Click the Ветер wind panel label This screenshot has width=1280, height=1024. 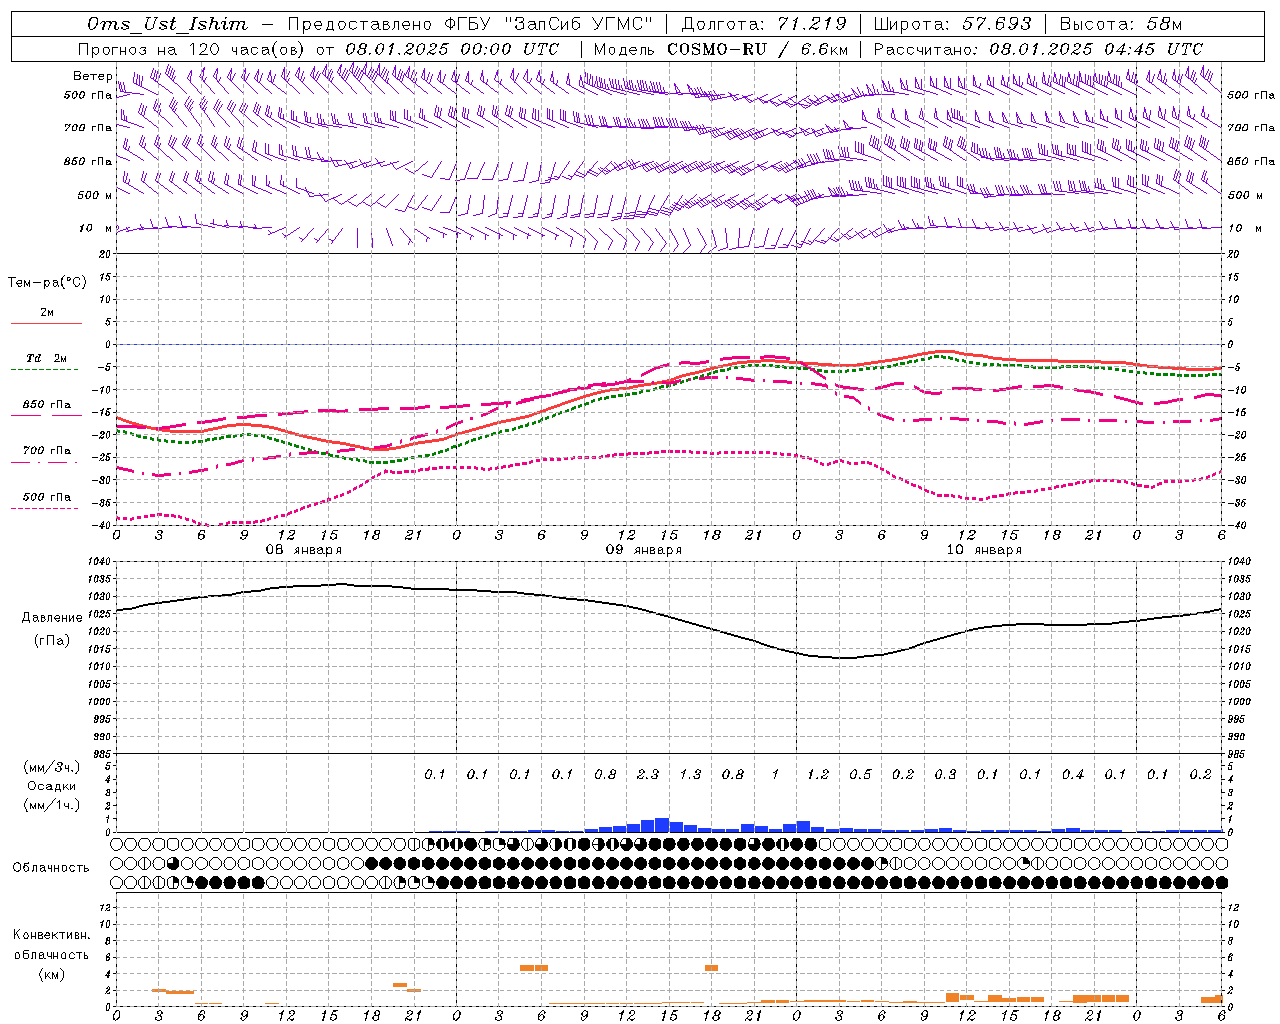[x=92, y=76]
